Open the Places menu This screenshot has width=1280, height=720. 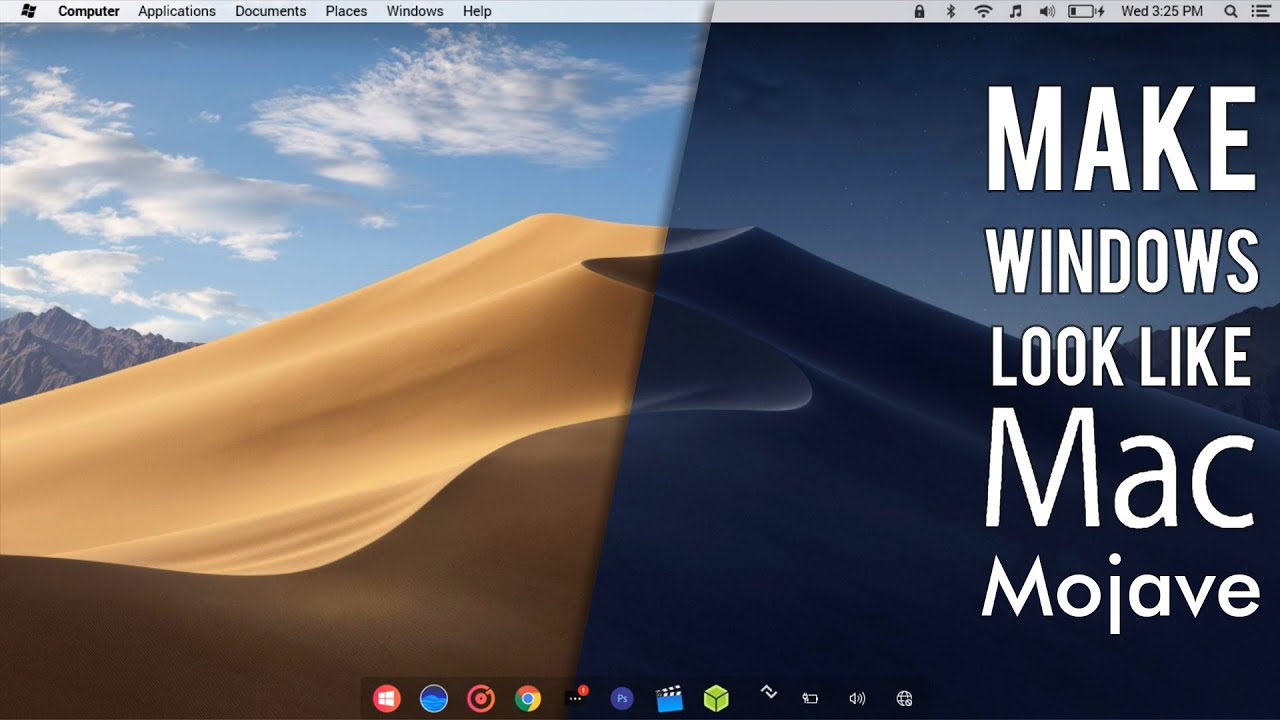346,11
